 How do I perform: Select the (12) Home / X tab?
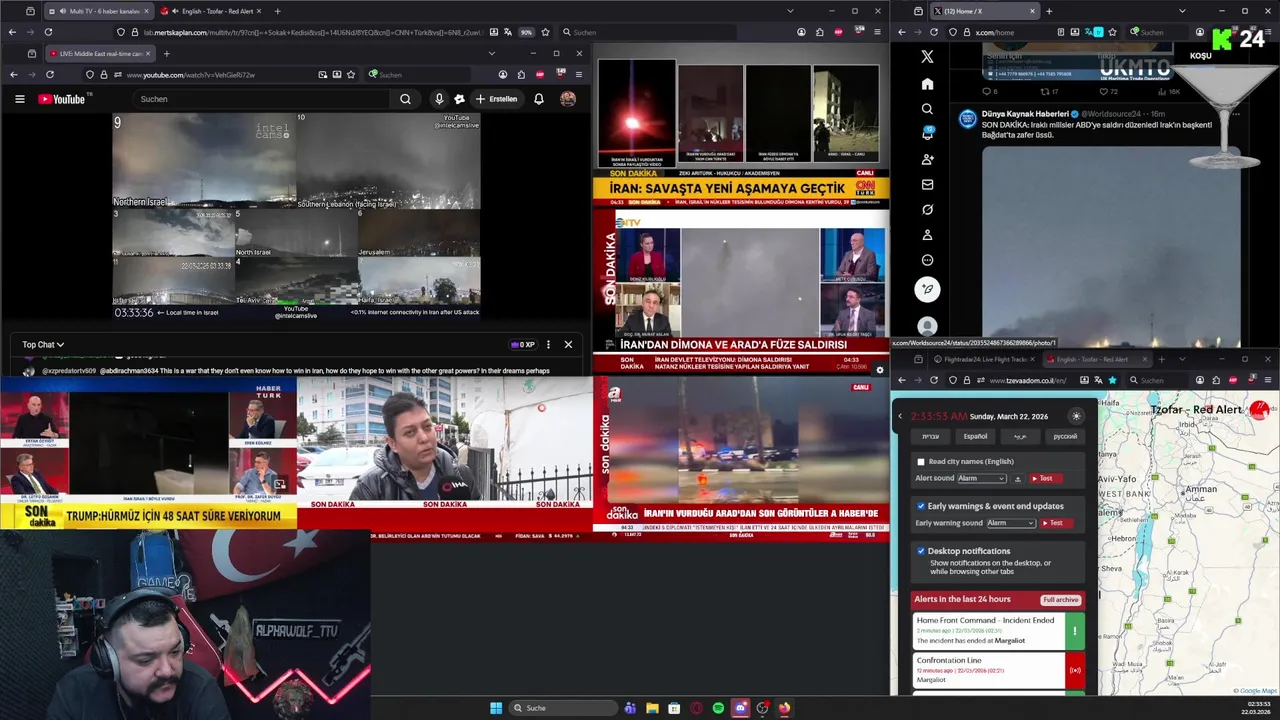click(986, 11)
